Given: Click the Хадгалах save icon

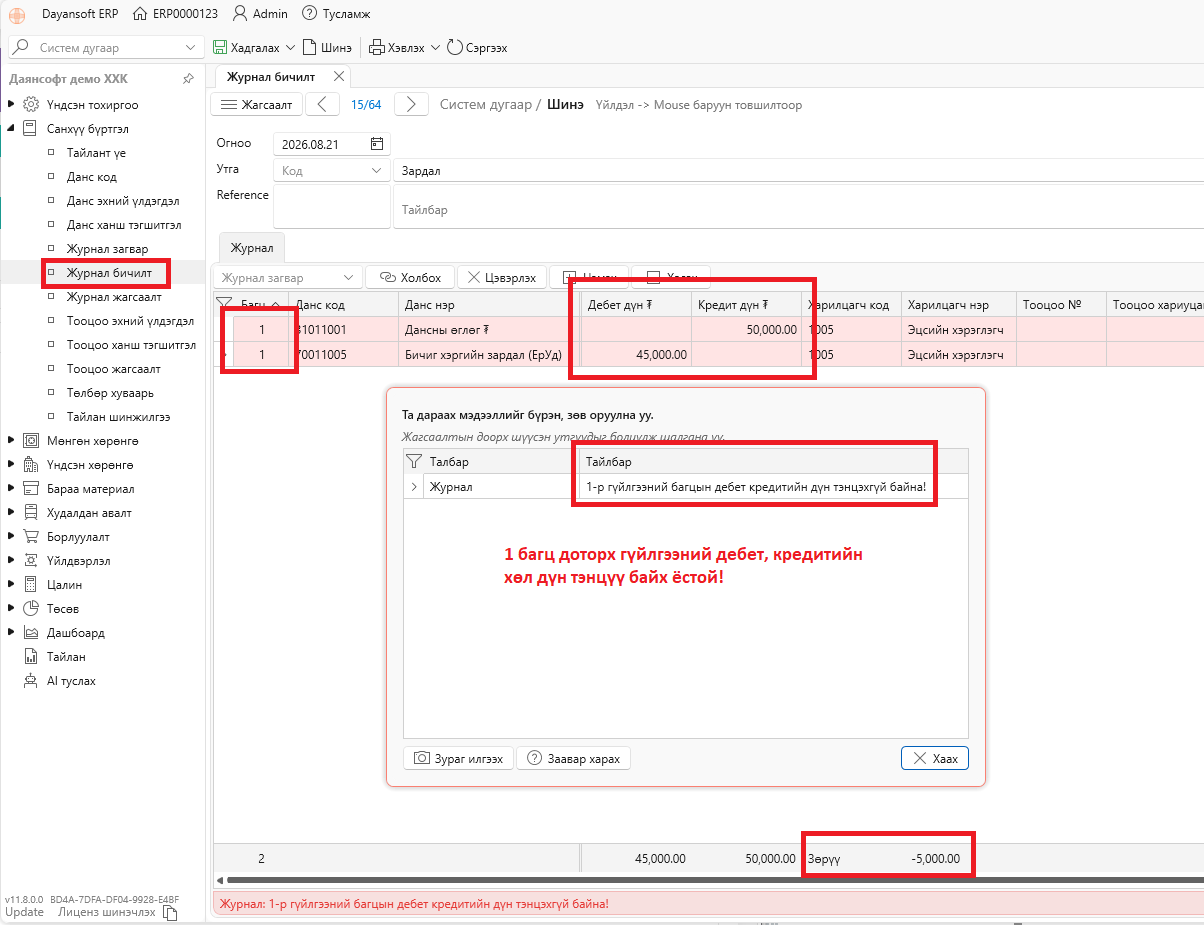Looking at the screenshot, I should [x=220, y=47].
